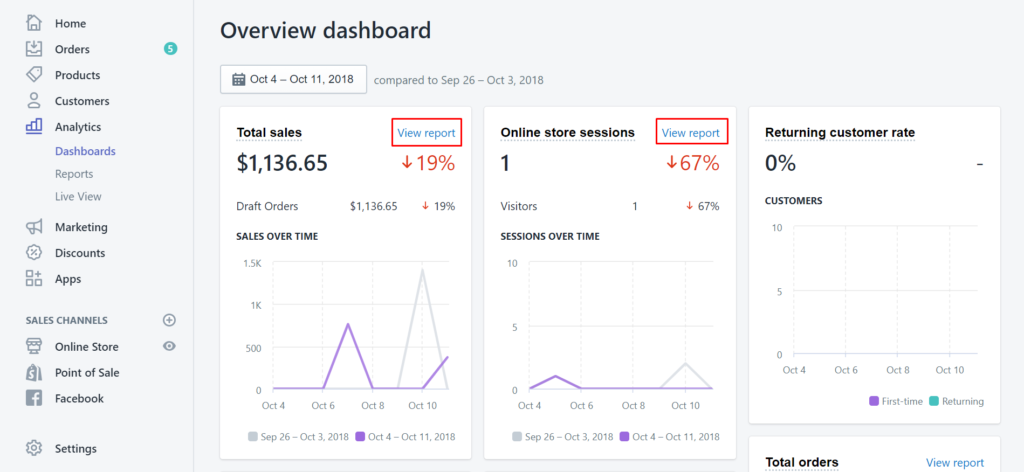1024x472 pixels.
Task: Open Apps page
Action: click(68, 279)
